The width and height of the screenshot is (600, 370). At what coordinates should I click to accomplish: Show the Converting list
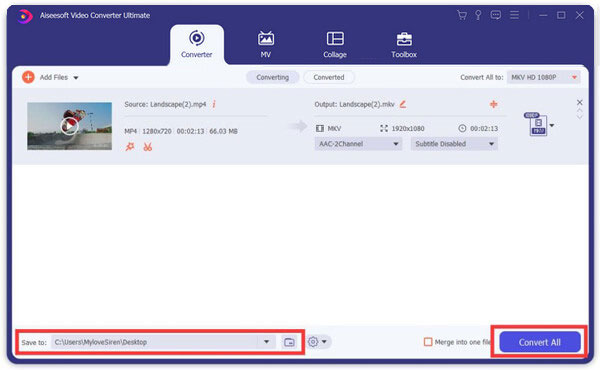272,77
